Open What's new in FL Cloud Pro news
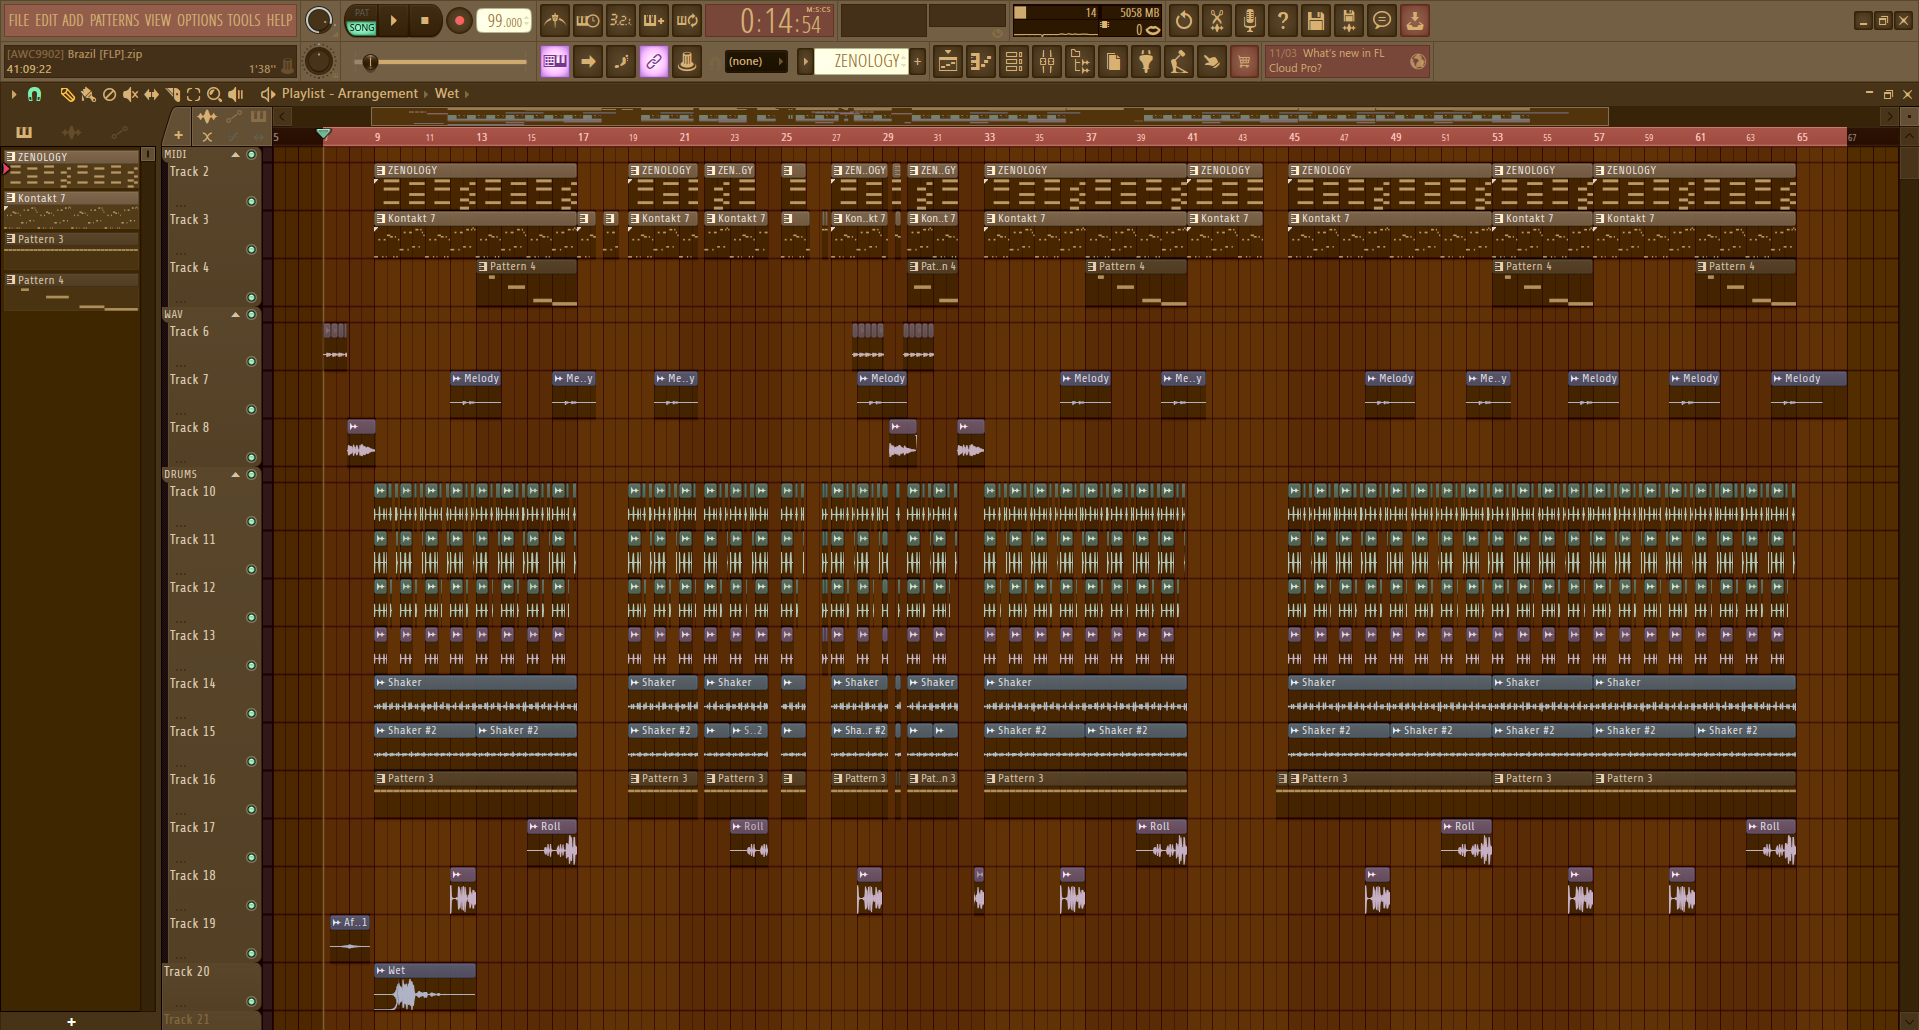This screenshot has width=1919, height=1030. (x=1346, y=61)
